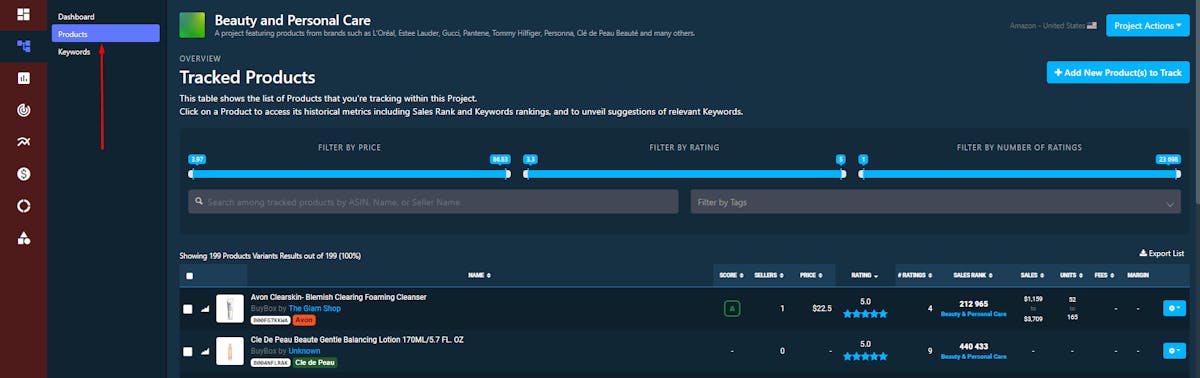Sort table by Sellers column
Screen dimensions: 1200x378
769,275
